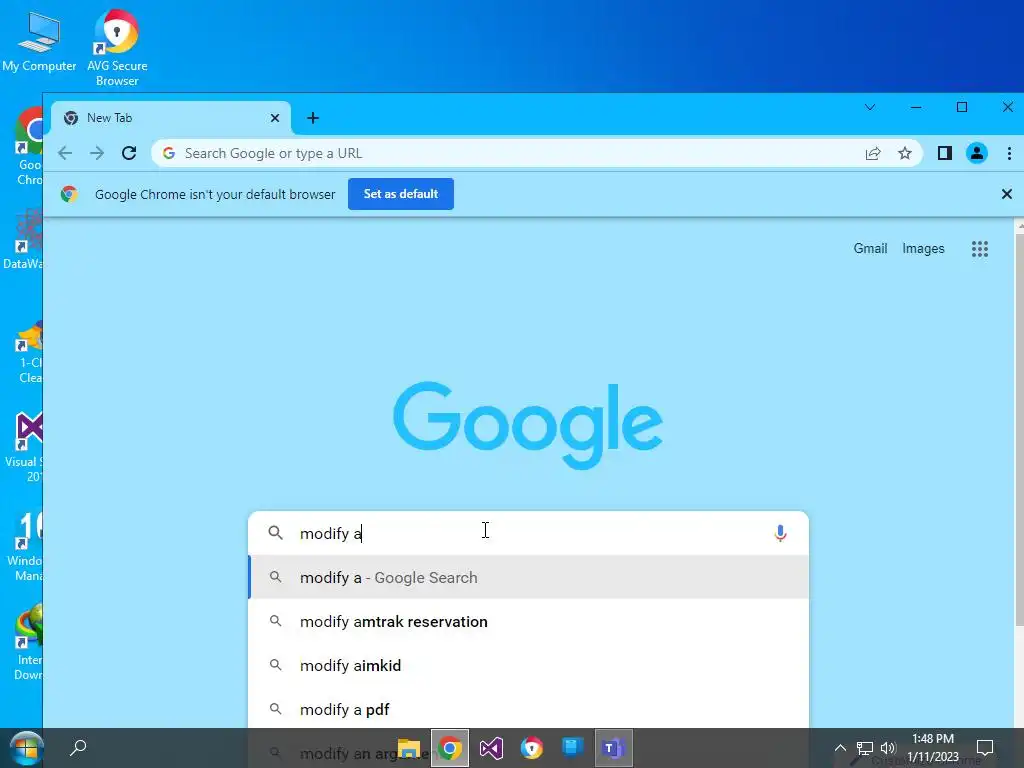The image size is (1024, 768).
Task: Switch to Chrome in the taskbar
Action: 449,748
